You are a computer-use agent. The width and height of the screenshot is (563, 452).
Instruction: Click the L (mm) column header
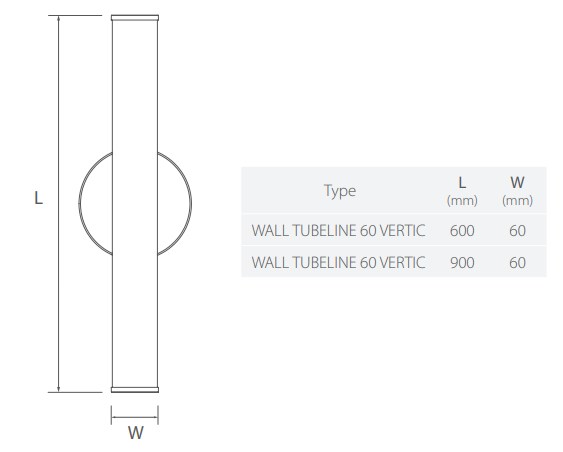[462, 191]
